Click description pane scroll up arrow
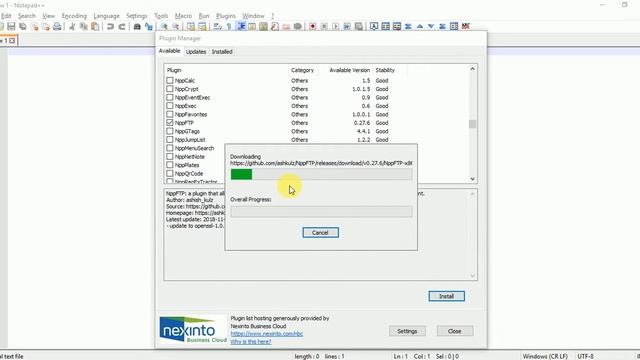The image size is (640, 360). 472,194
